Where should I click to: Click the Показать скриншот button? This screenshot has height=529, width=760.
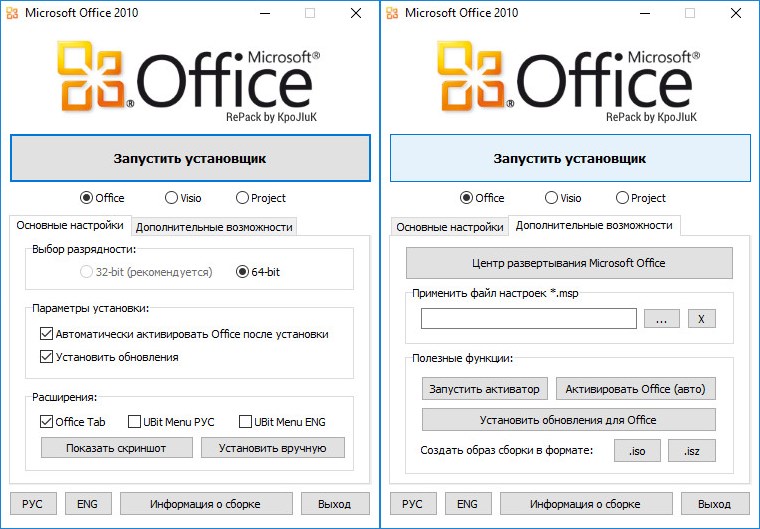click(116, 447)
